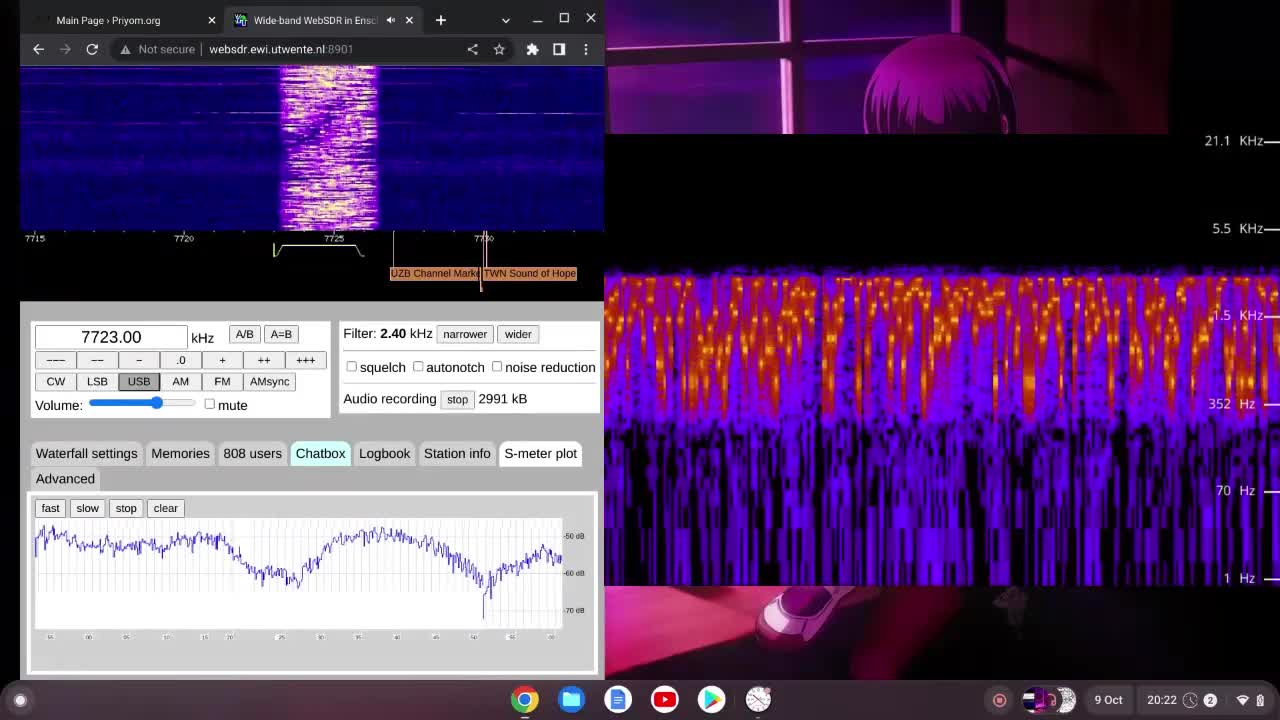Adjust the Volume slider
The height and width of the screenshot is (720, 1280).
(142, 403)
